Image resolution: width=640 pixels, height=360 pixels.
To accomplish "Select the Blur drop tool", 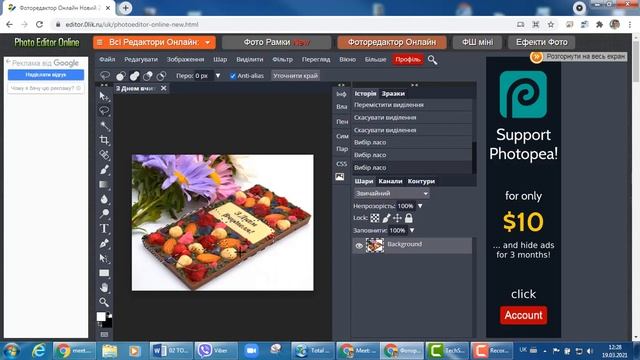I will 104,199.
